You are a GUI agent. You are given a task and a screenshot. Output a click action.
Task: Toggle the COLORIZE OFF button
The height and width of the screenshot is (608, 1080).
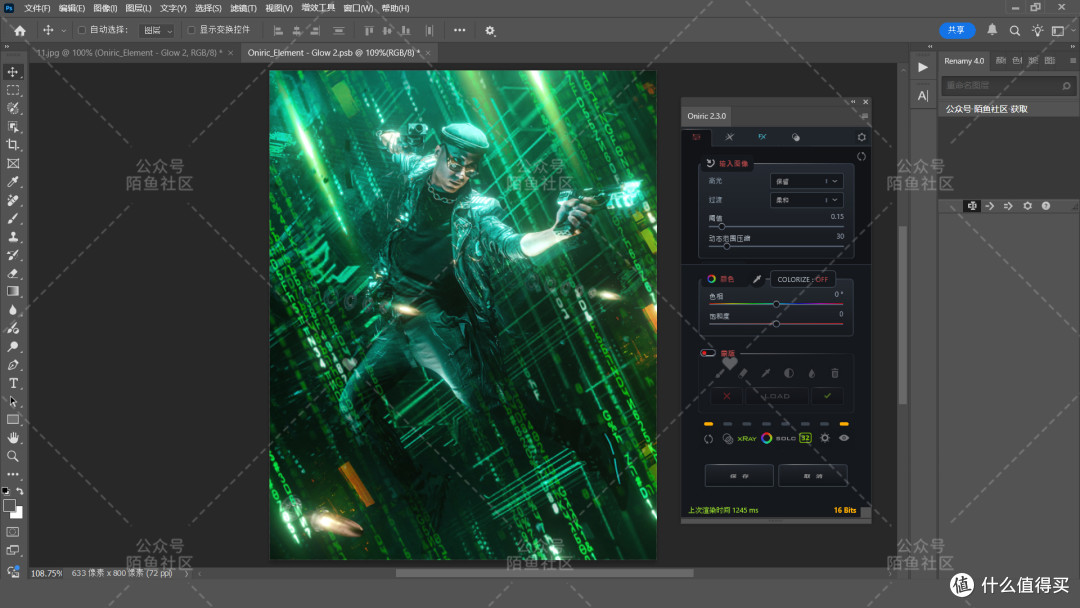802,280
